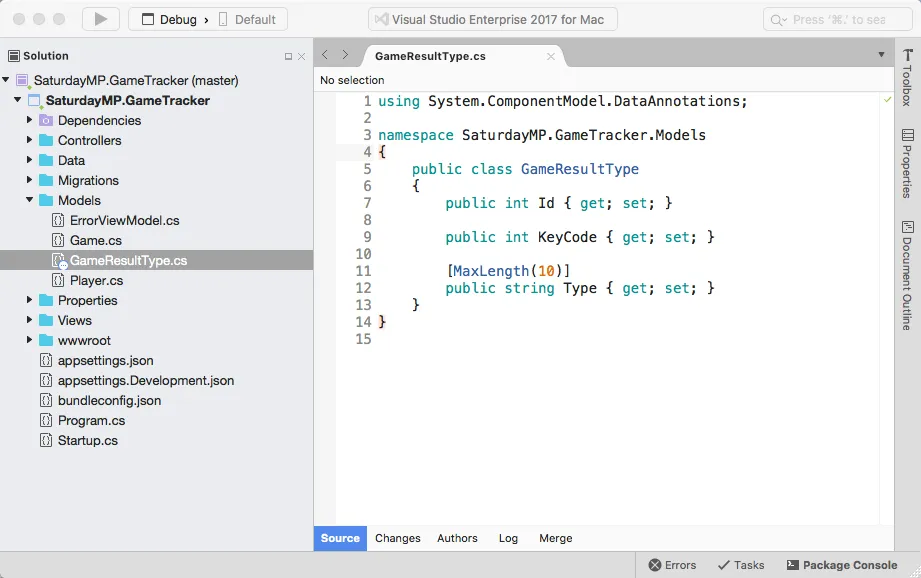Click the MaxLength(10) attribute in code
The image size is (921, 578).
(x=508, y=271)
